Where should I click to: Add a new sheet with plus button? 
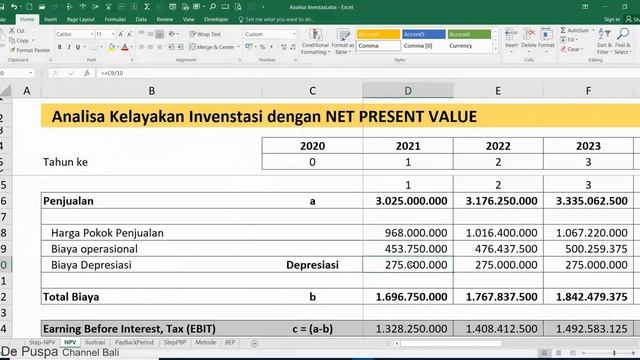tap(254, 343)
